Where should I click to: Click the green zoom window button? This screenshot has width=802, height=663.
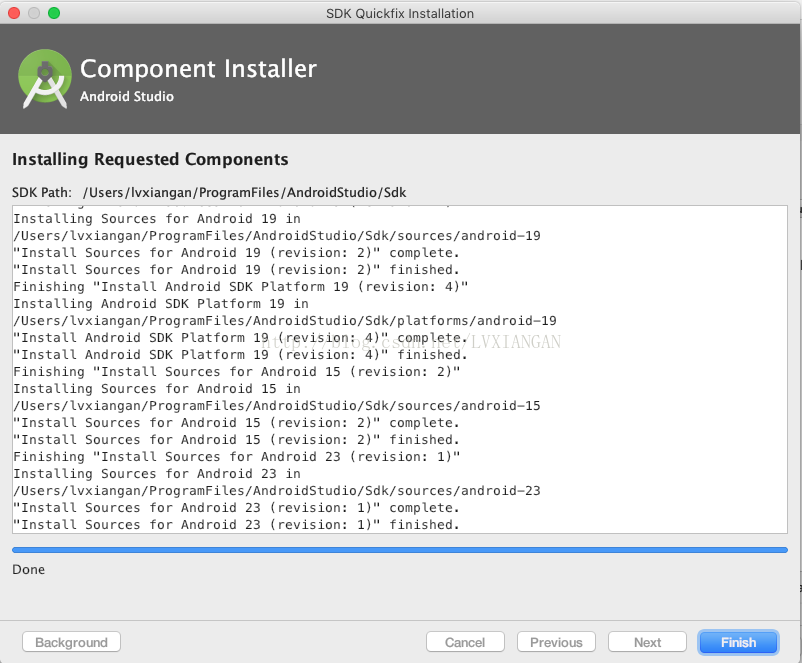54,13
